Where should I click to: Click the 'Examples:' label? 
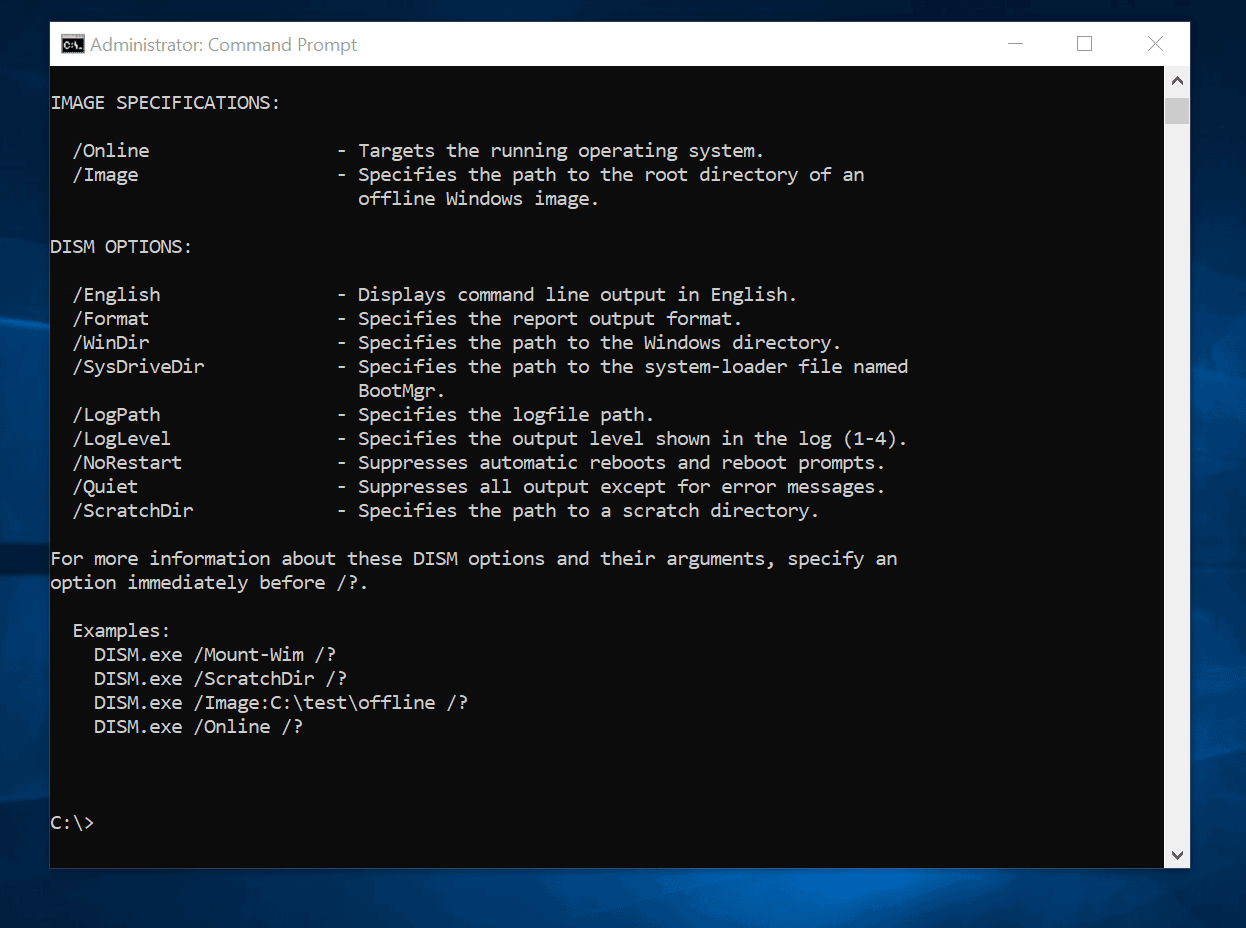coord(122,631)
